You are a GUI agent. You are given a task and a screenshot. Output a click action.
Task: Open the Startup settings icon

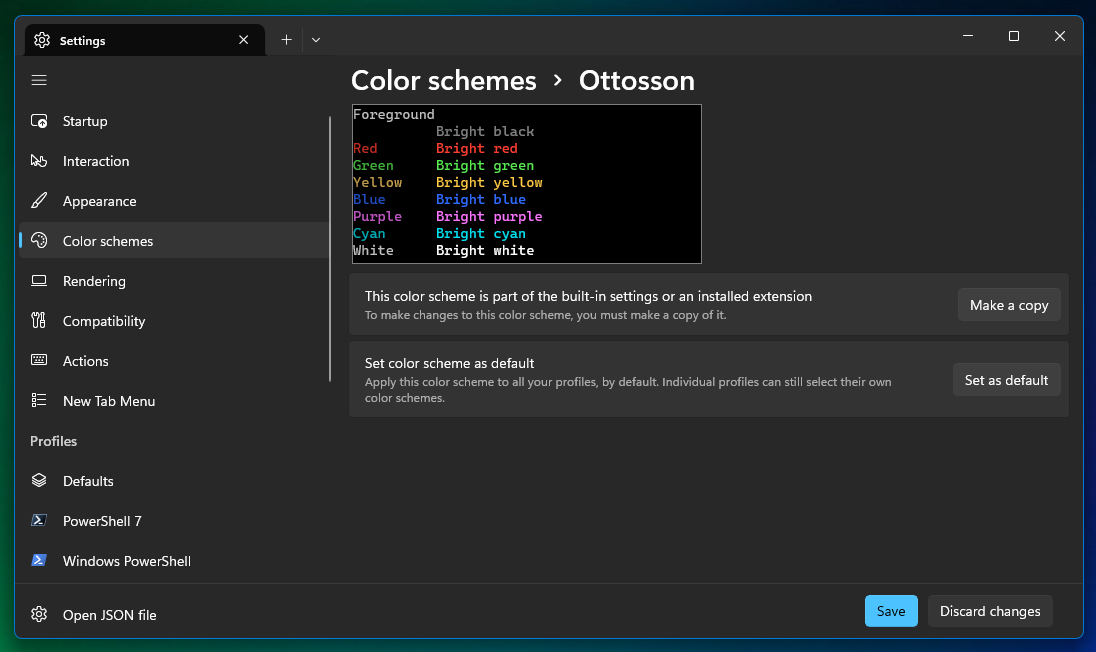click(38, 121)
